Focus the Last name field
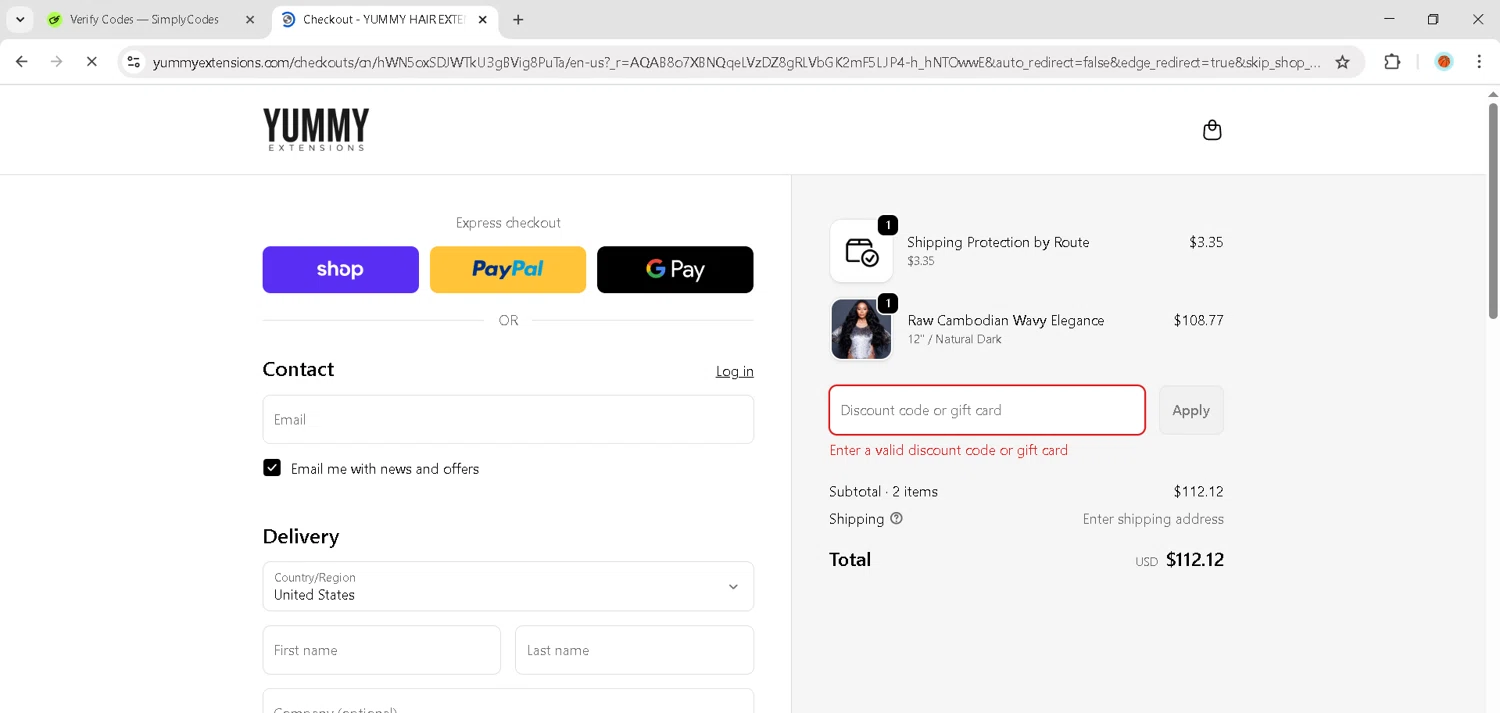Screen dimensions: 1500x713 635,650
